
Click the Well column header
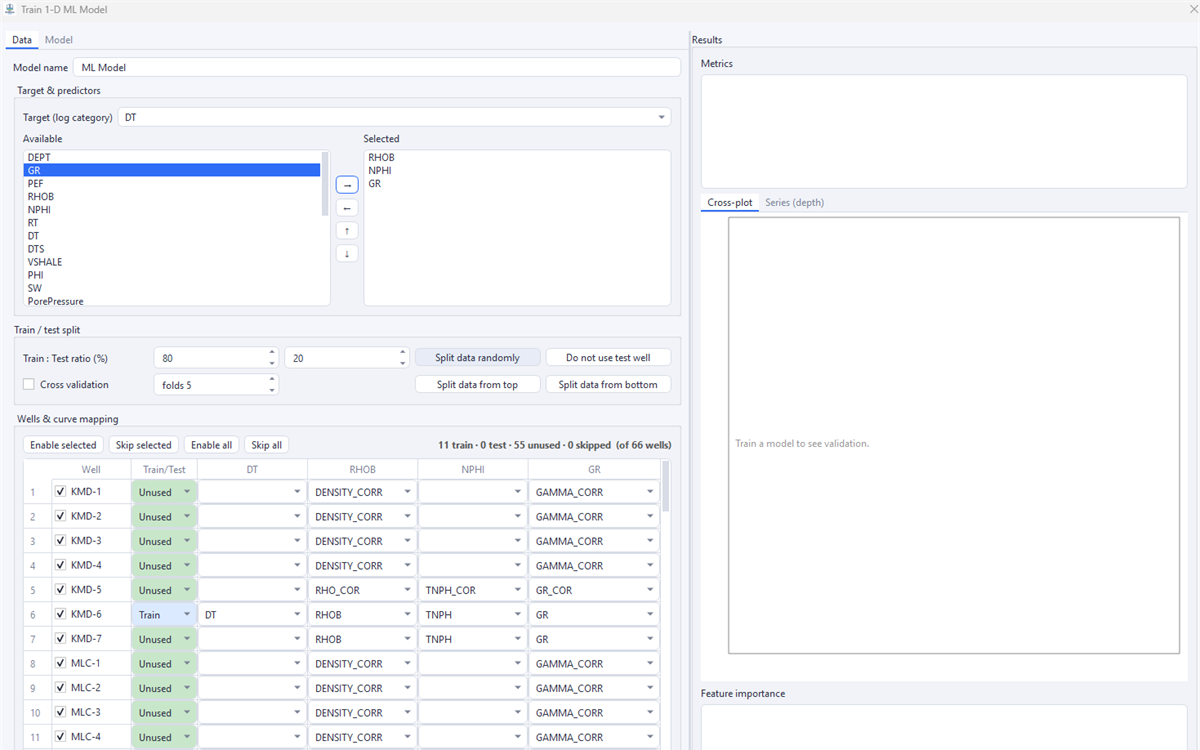click(x=91, y=469)
